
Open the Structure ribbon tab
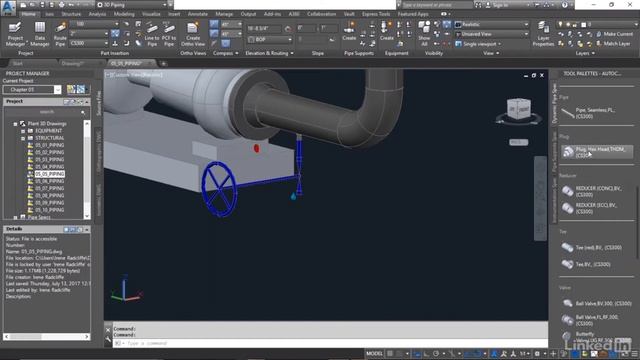click(71, 14)
